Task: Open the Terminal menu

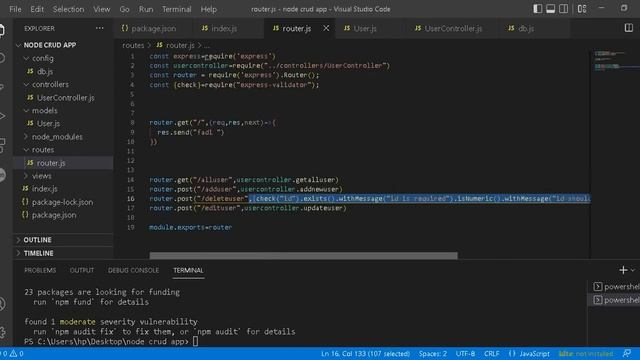Action: 177,9
